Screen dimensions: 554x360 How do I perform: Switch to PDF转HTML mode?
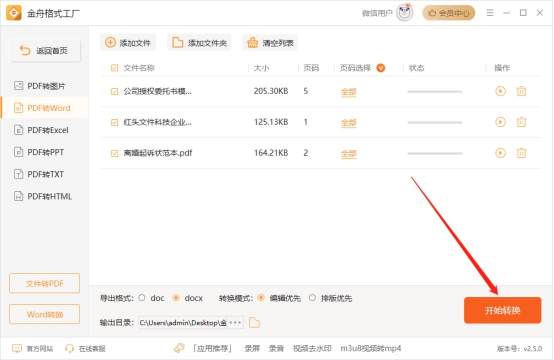(x=45, y=196)
